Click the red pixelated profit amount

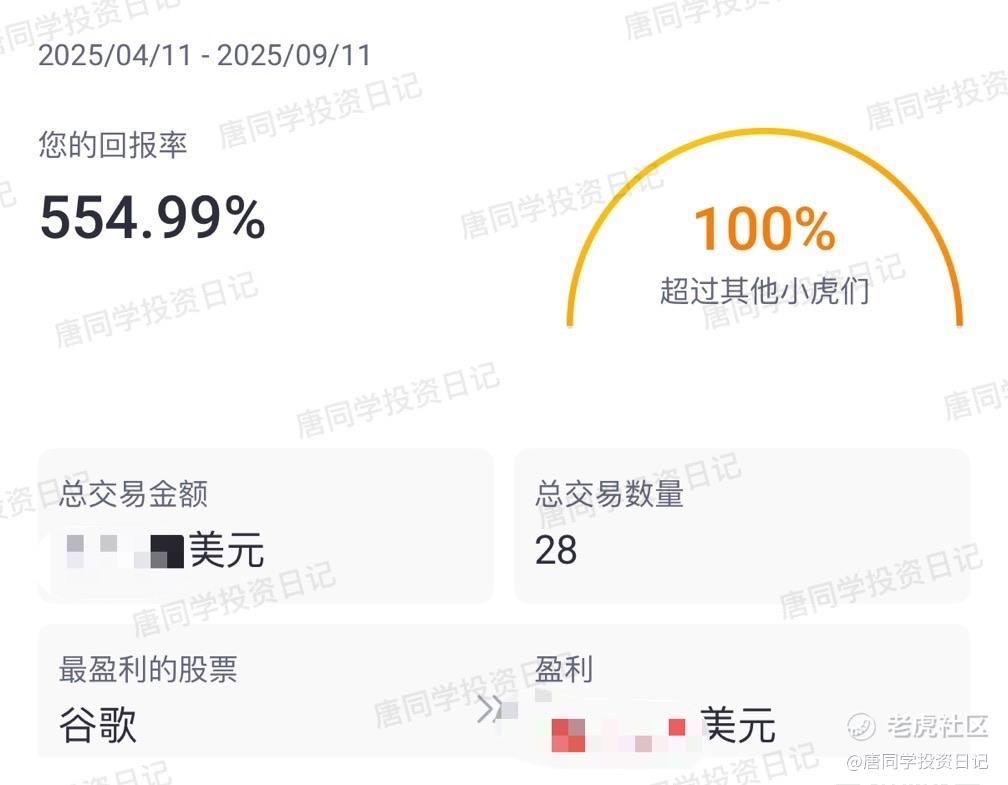[x=618, y=728]
